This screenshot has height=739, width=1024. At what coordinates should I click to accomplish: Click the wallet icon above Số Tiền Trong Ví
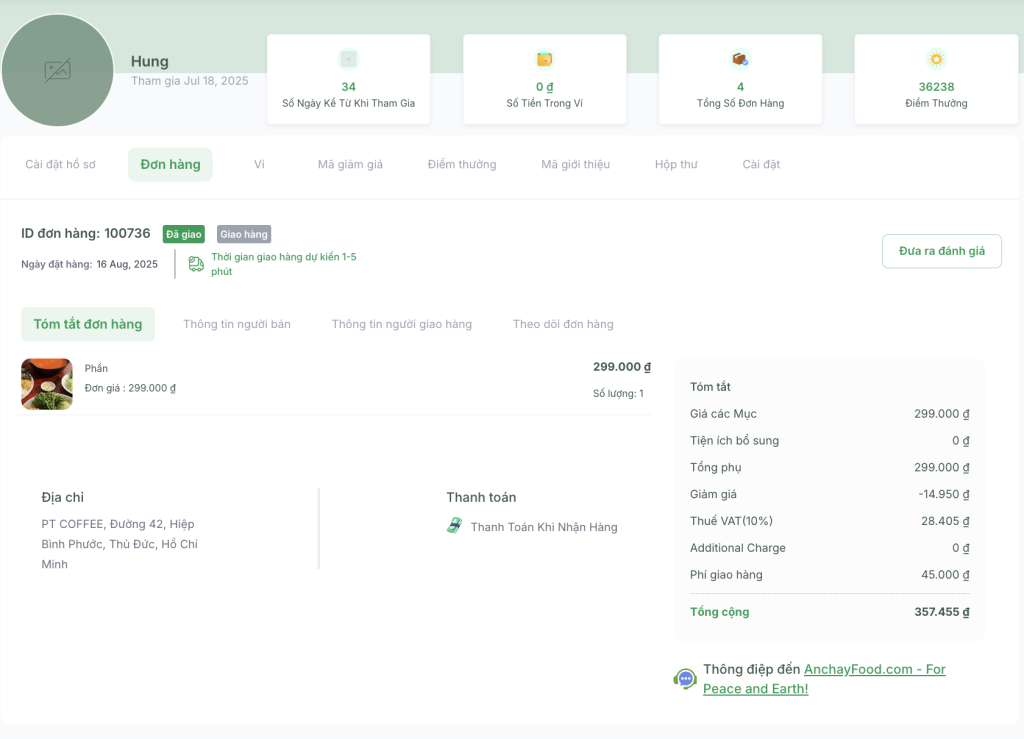[x=544, y=59]
